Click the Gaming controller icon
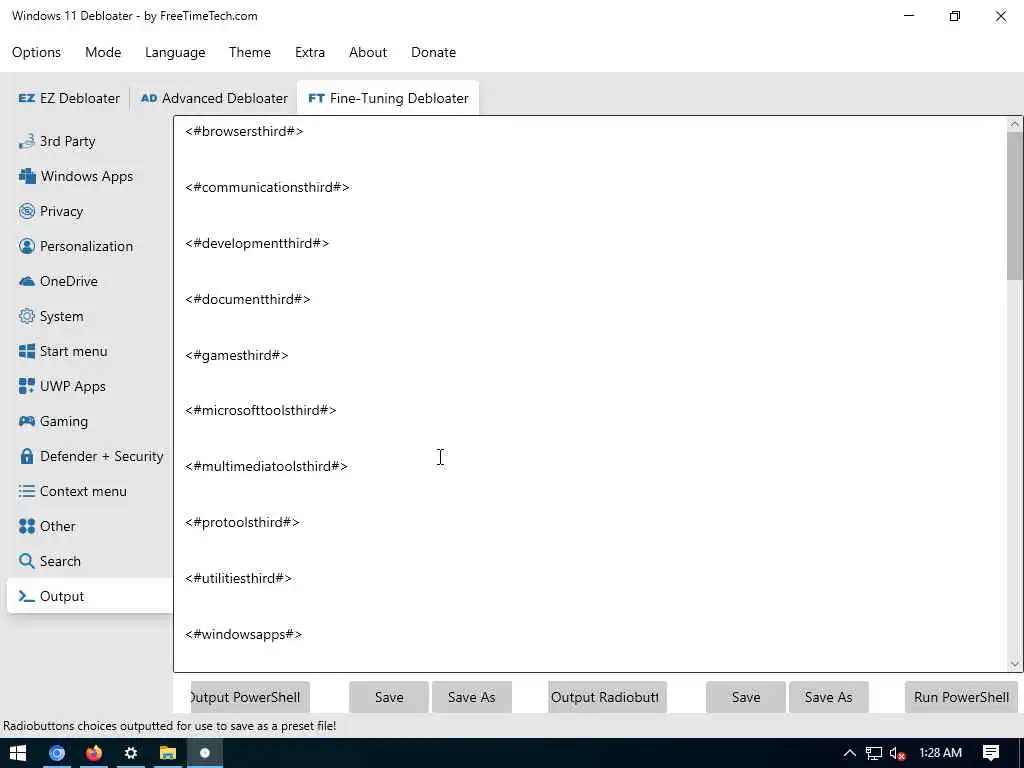Image resolution: width=1024 pixels, height=768 pixels. 27,421
